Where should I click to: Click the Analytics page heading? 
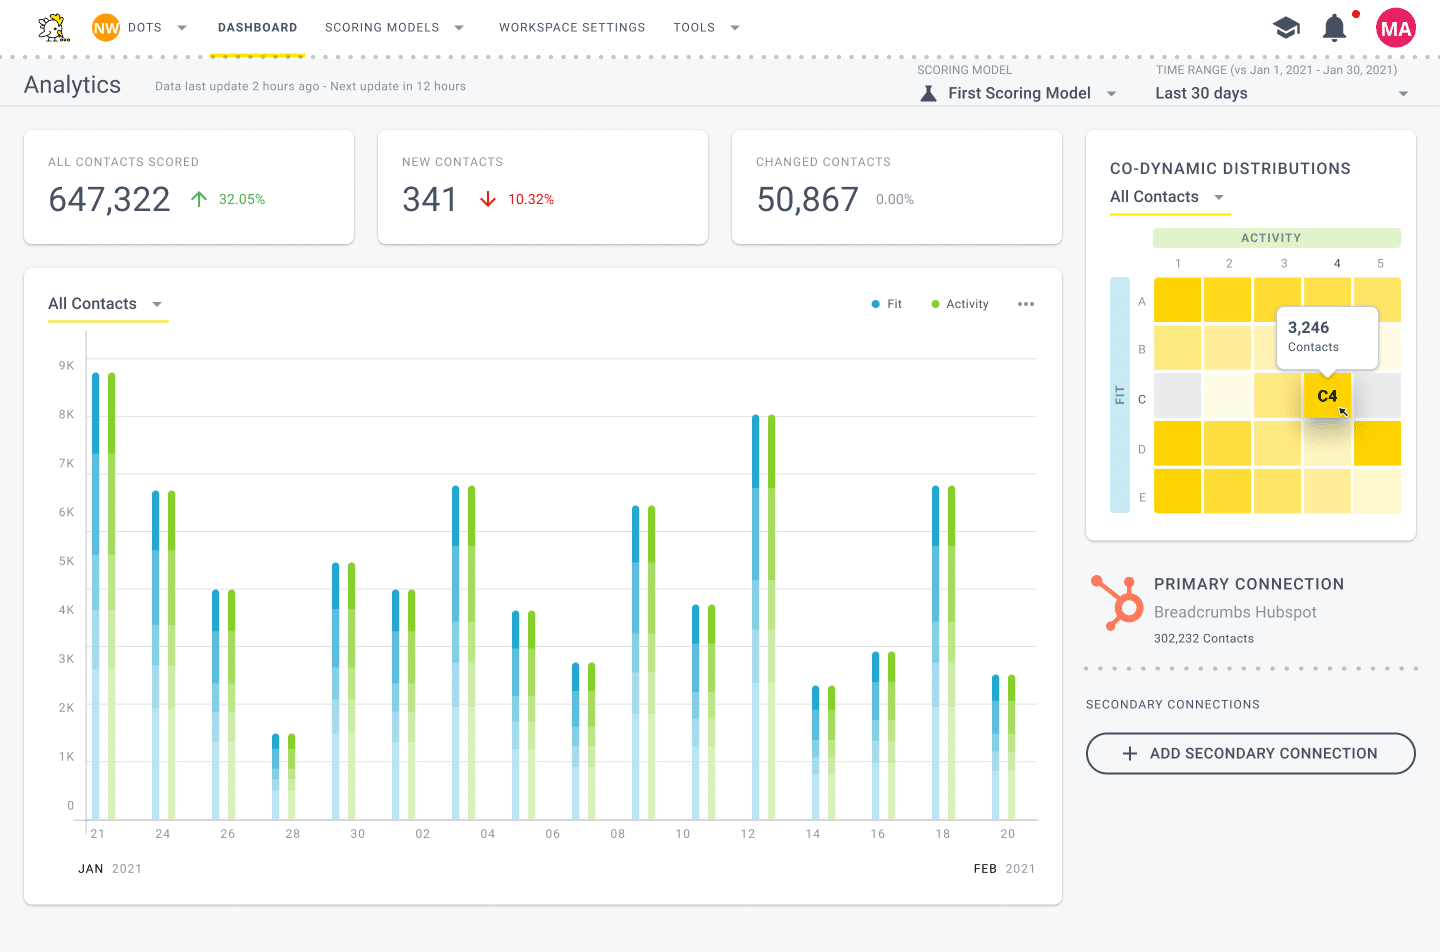pyautogui.click(x=72, y=85)
